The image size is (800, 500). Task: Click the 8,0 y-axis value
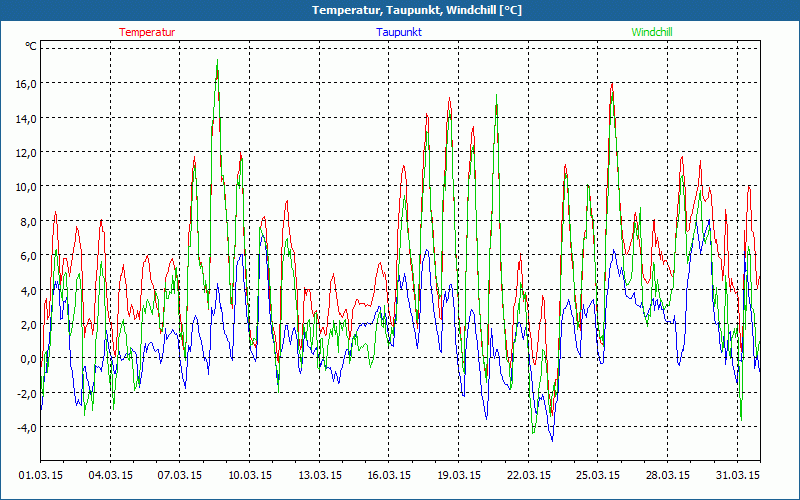point(29,221)
